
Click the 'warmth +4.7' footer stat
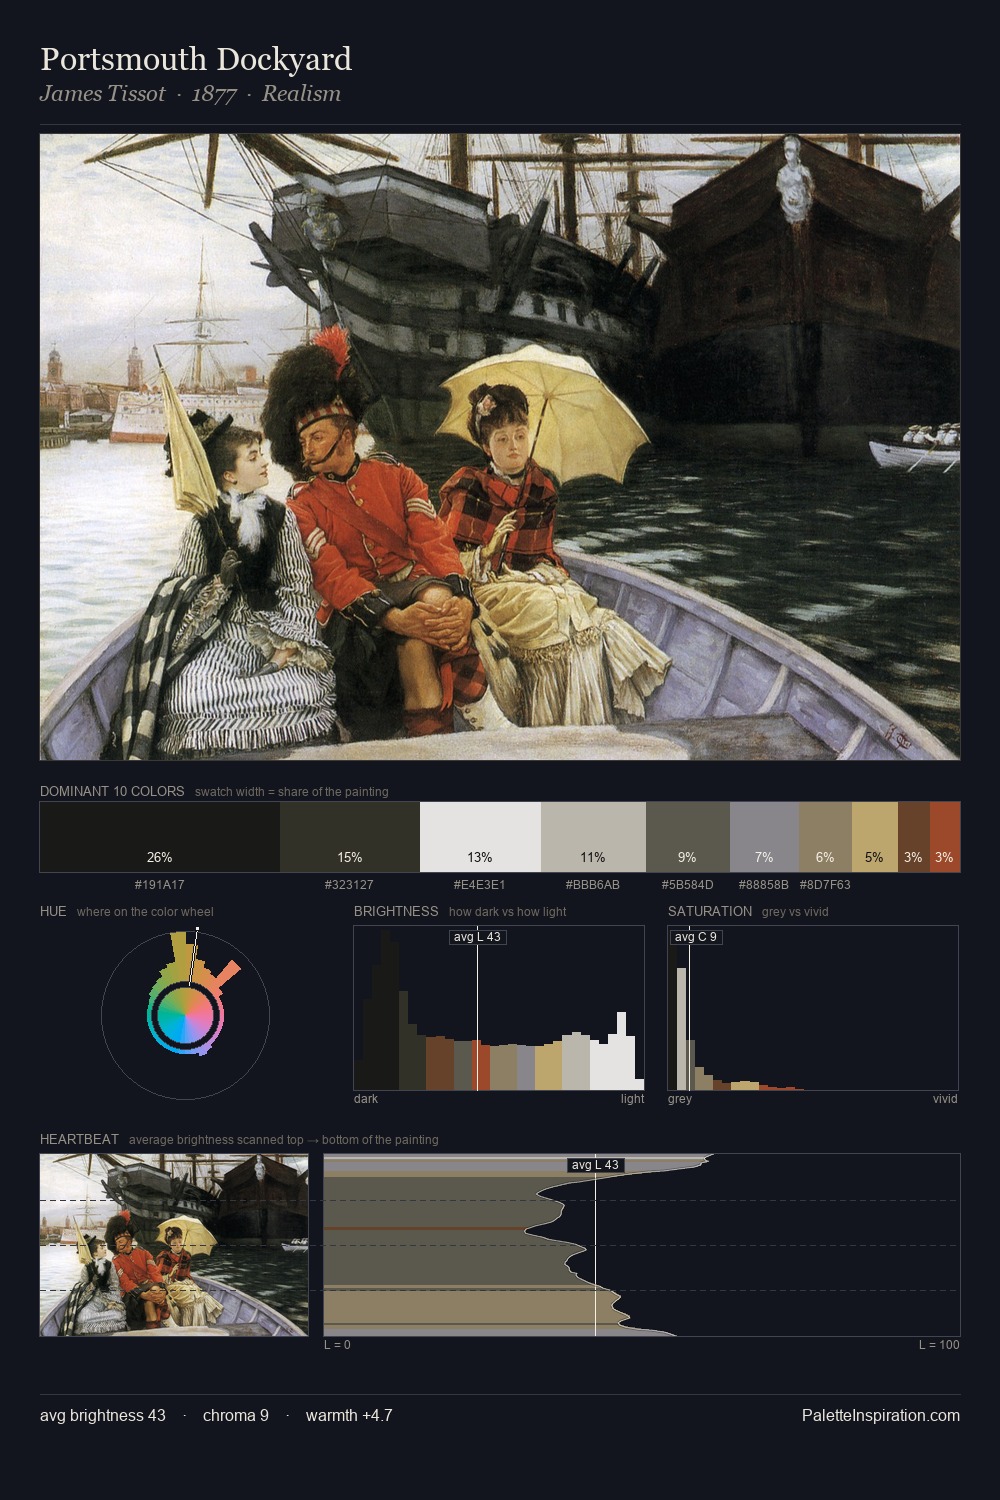pyautogui.click(x=349, y=1416)
